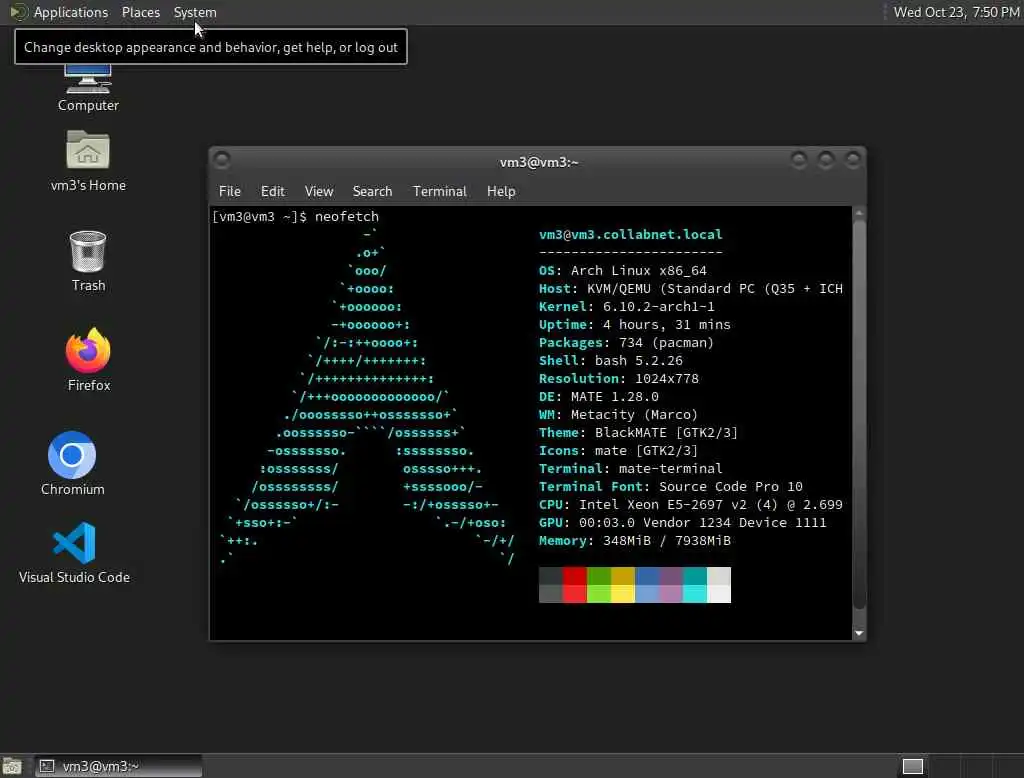Viewport: 1024px width, 778px height.
Task: Click the 'Uptime: 4 hours, 31 mins' line
Action: click(x=635, y=325)
